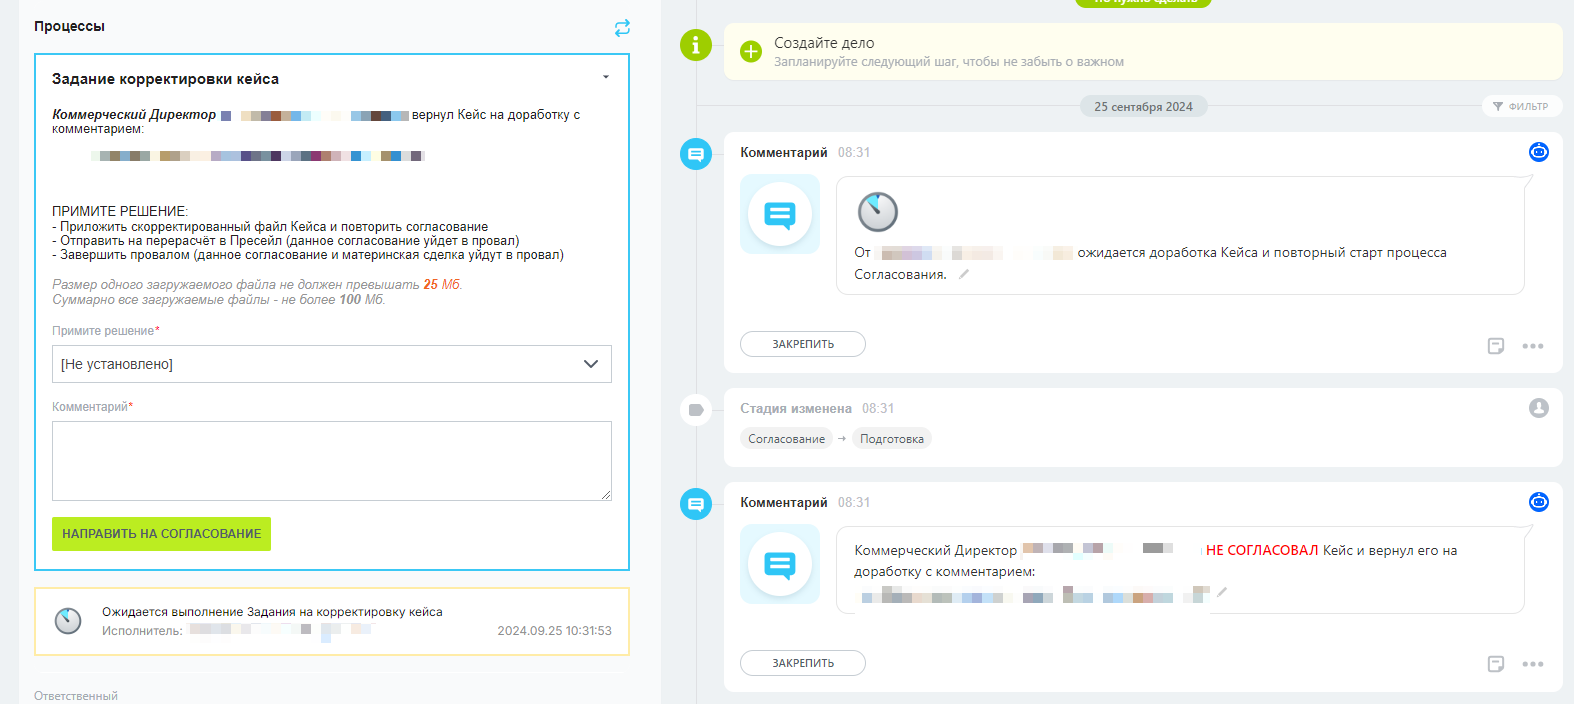Open the 'Создайте дело' planning field

[x=1143, y=52]
